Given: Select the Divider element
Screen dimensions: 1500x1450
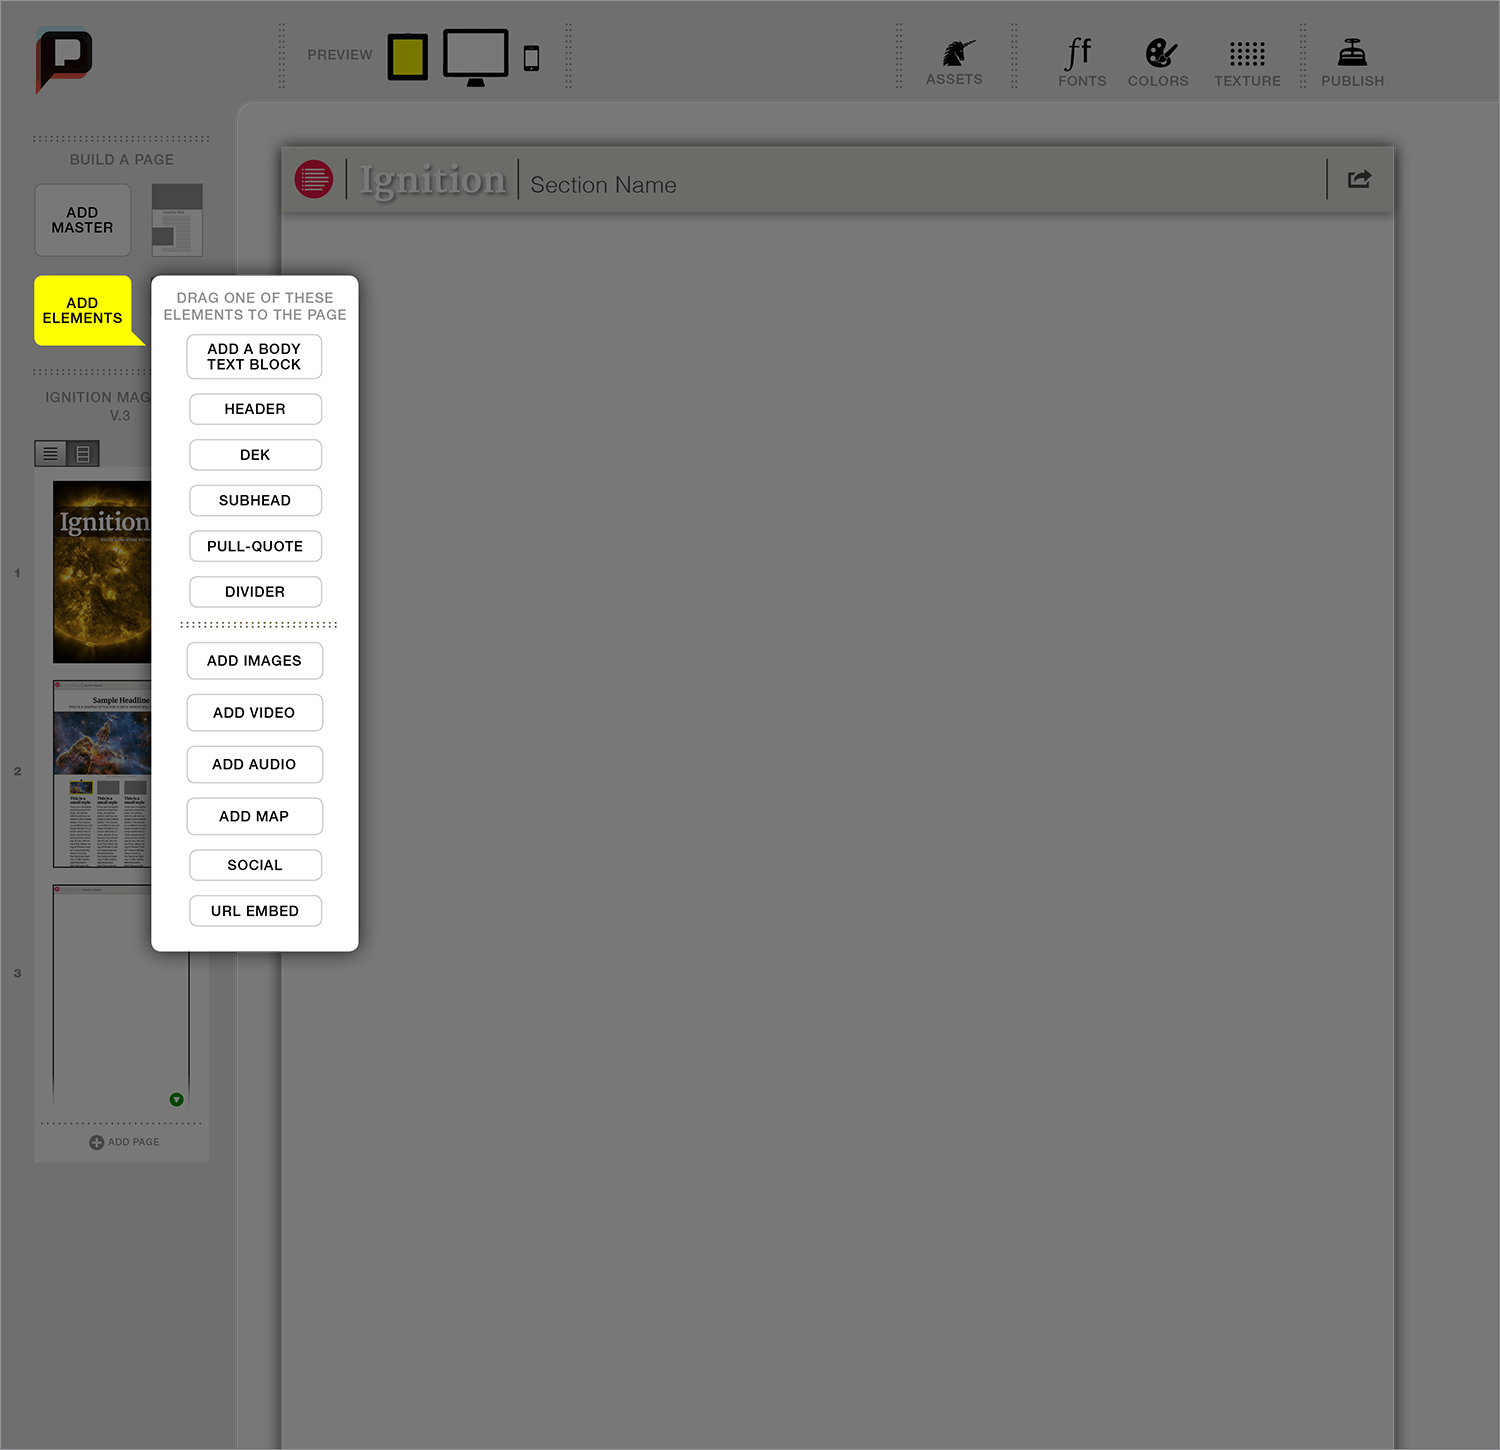Looking at the screenshot, I should click(255, 592).
